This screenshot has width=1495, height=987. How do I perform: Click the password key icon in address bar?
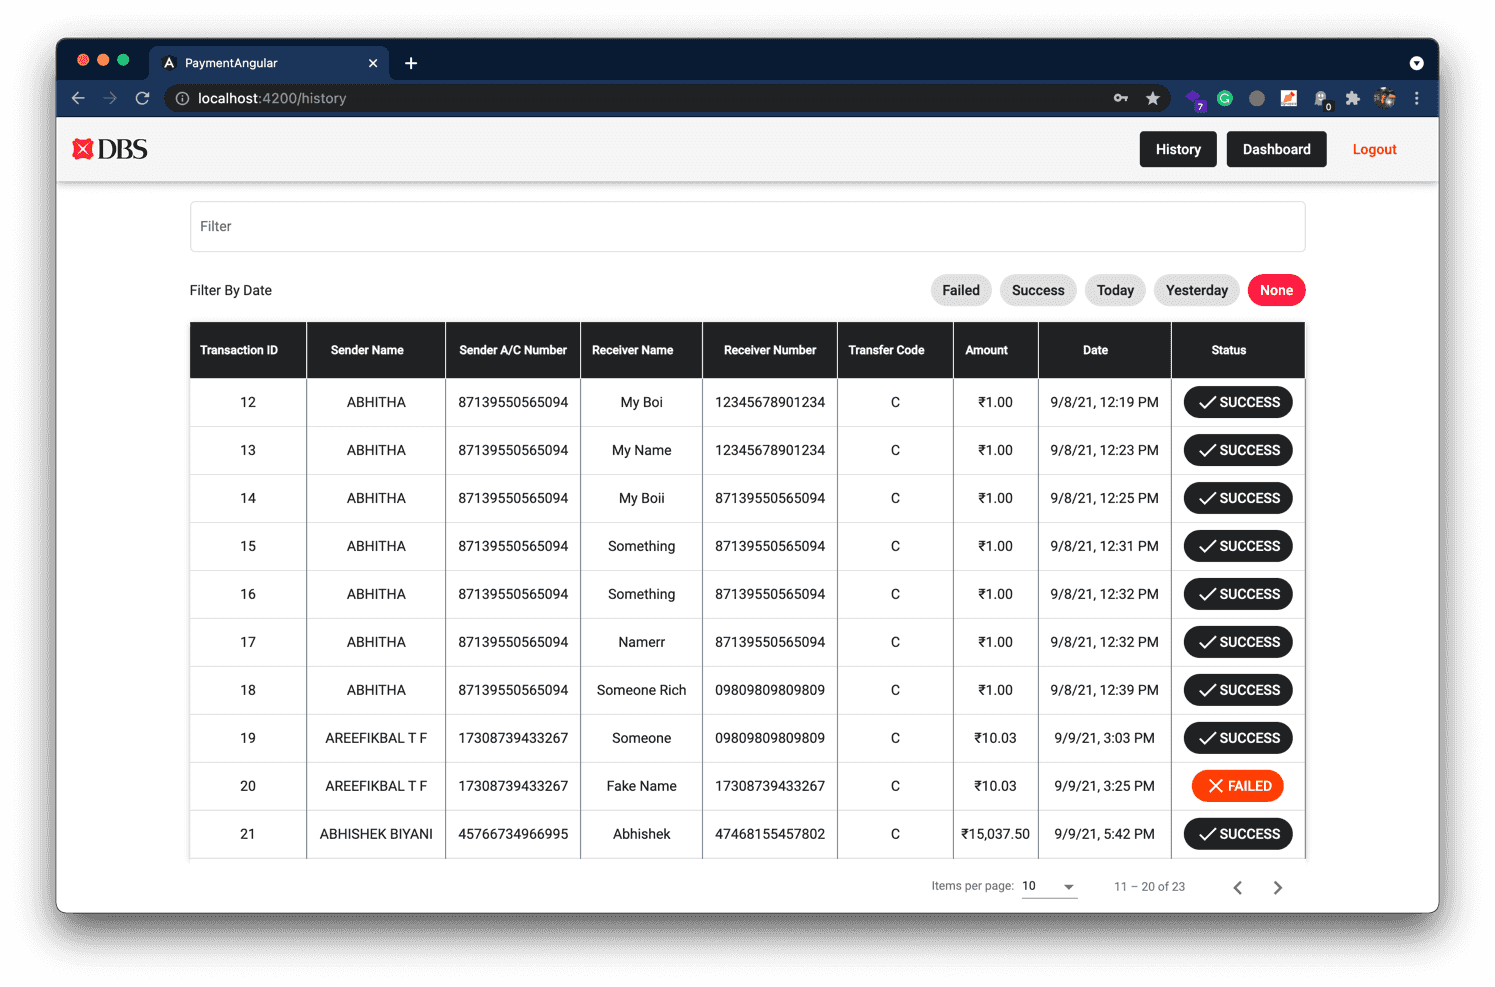pyautogui.click(x=1120, y=98)
